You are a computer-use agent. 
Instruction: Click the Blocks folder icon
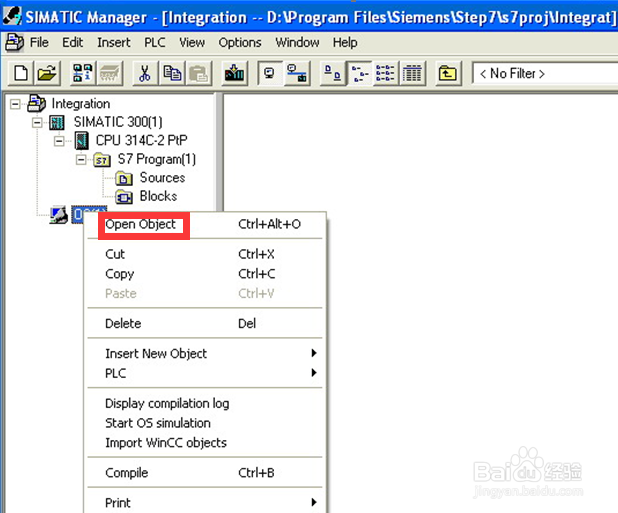click(x=124, y=197)
